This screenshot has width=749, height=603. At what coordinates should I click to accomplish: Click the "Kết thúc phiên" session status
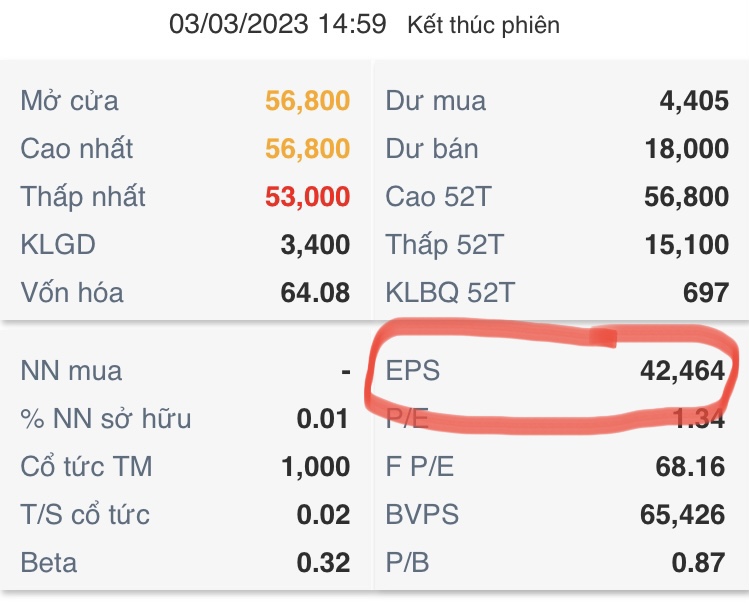pos(483,25)
